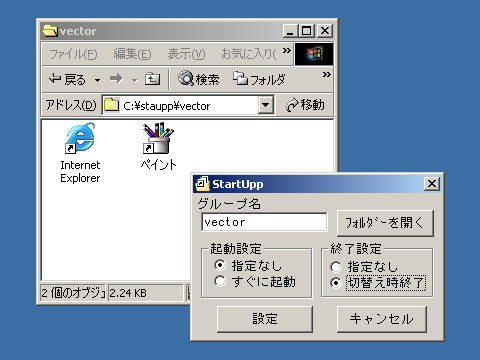This screenshot has width=480, height=360.
Task: Click the 移動 go button
Action: pyautogui.click(x=305, y=105)
